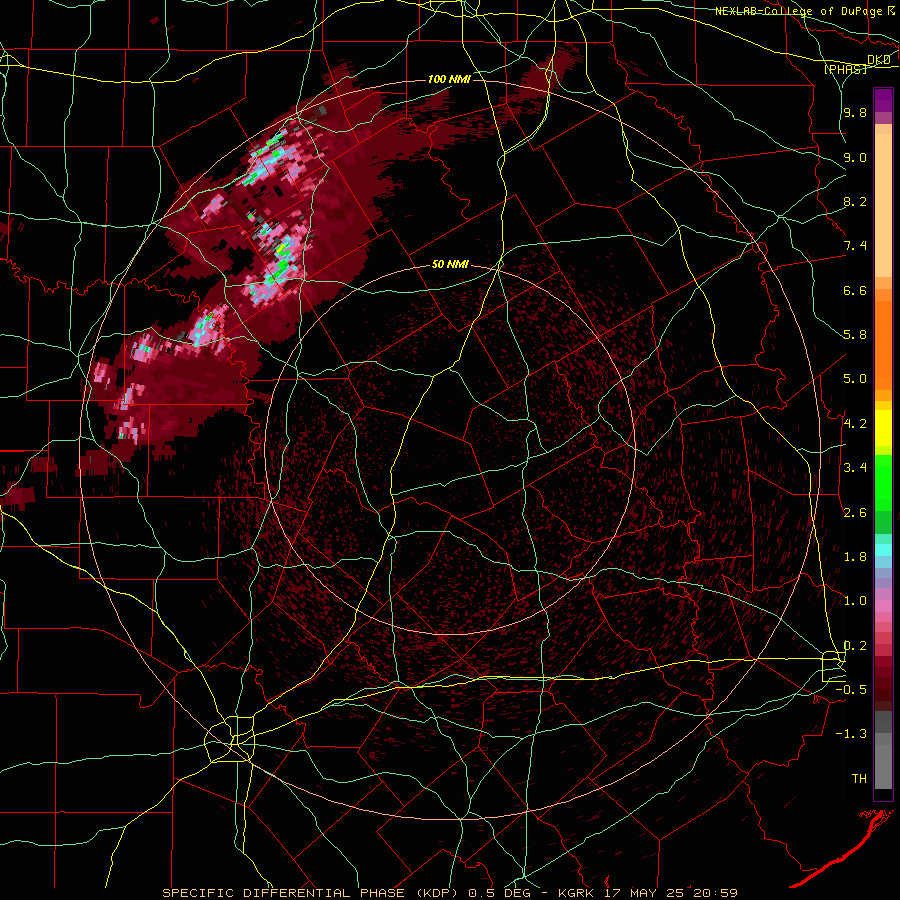Click the 5.0 scale value

point(855,379)
